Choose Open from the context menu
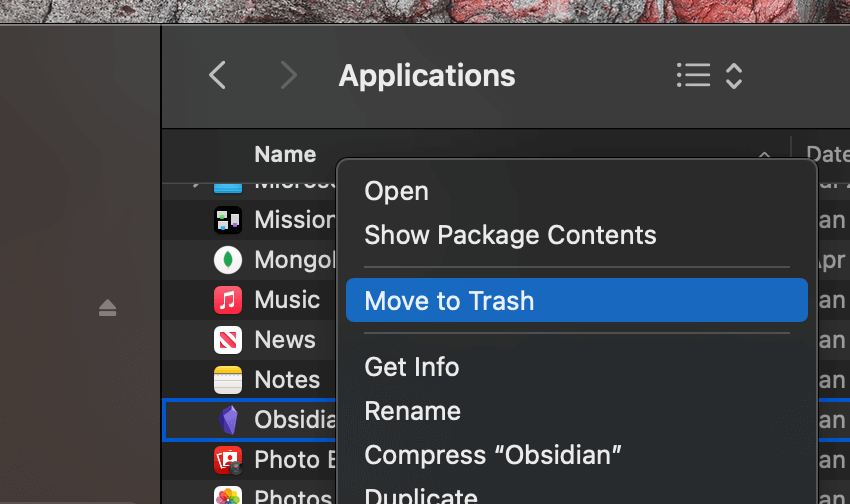 point(396,191)
